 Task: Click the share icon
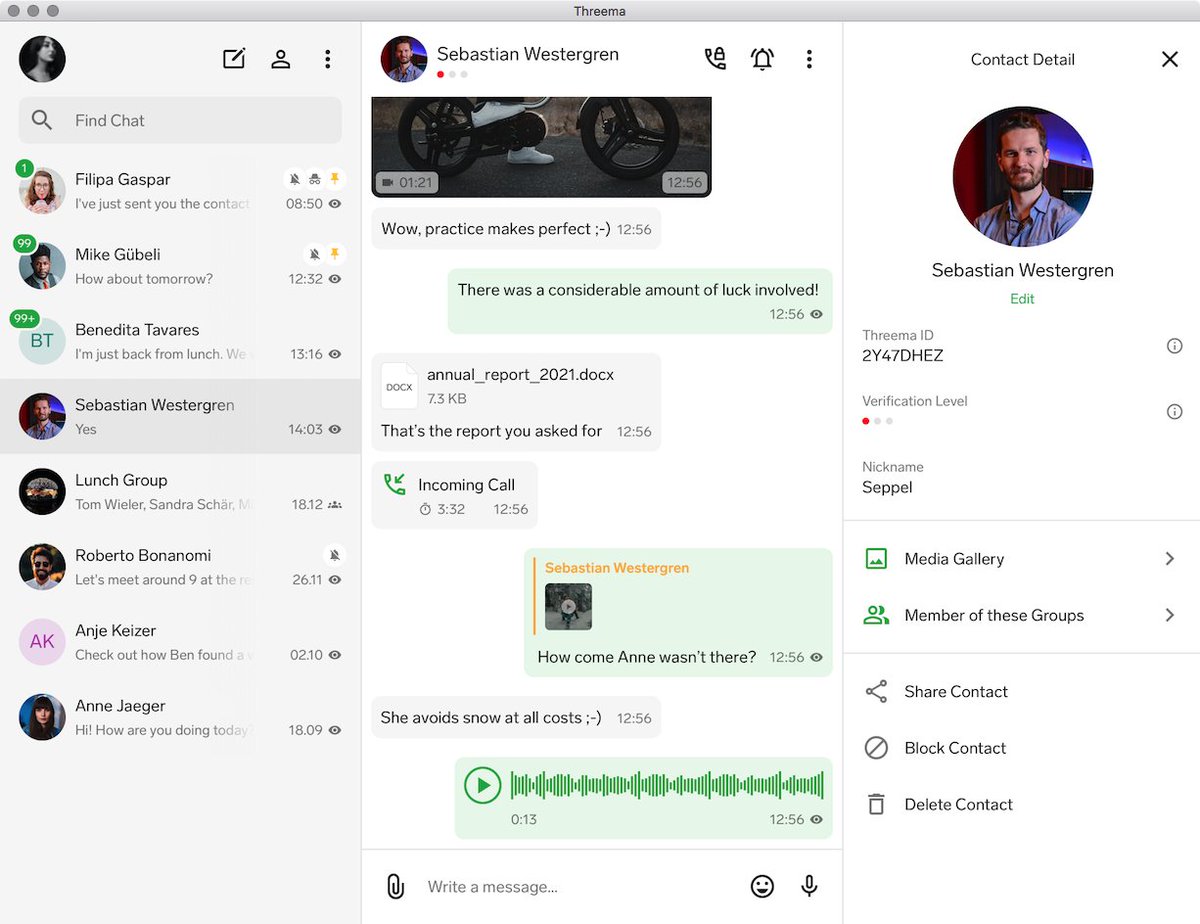[876, 692]
